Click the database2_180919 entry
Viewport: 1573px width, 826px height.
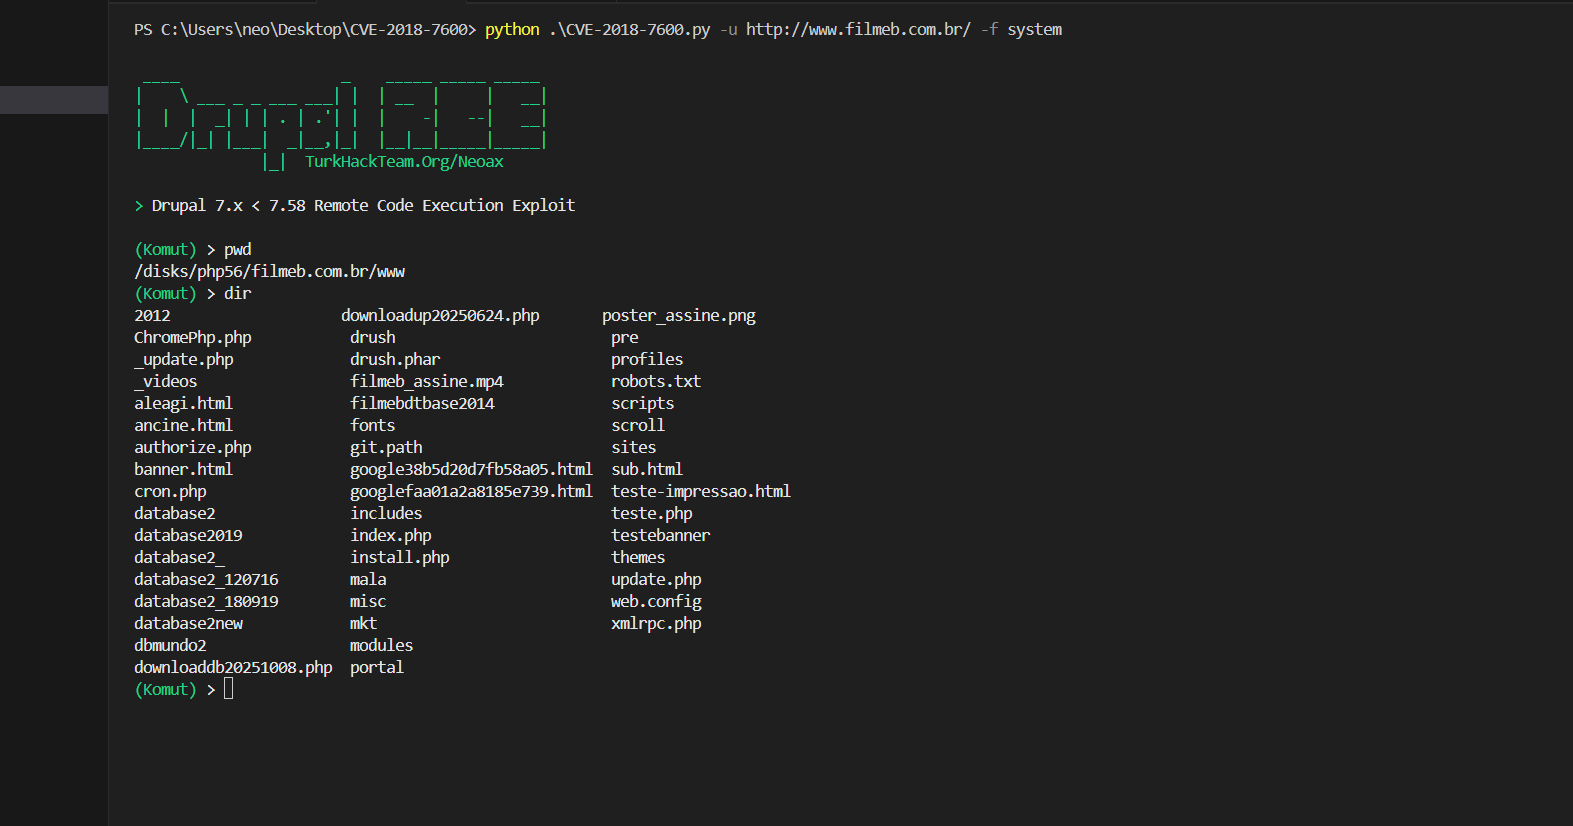click(x=206, y=602)
